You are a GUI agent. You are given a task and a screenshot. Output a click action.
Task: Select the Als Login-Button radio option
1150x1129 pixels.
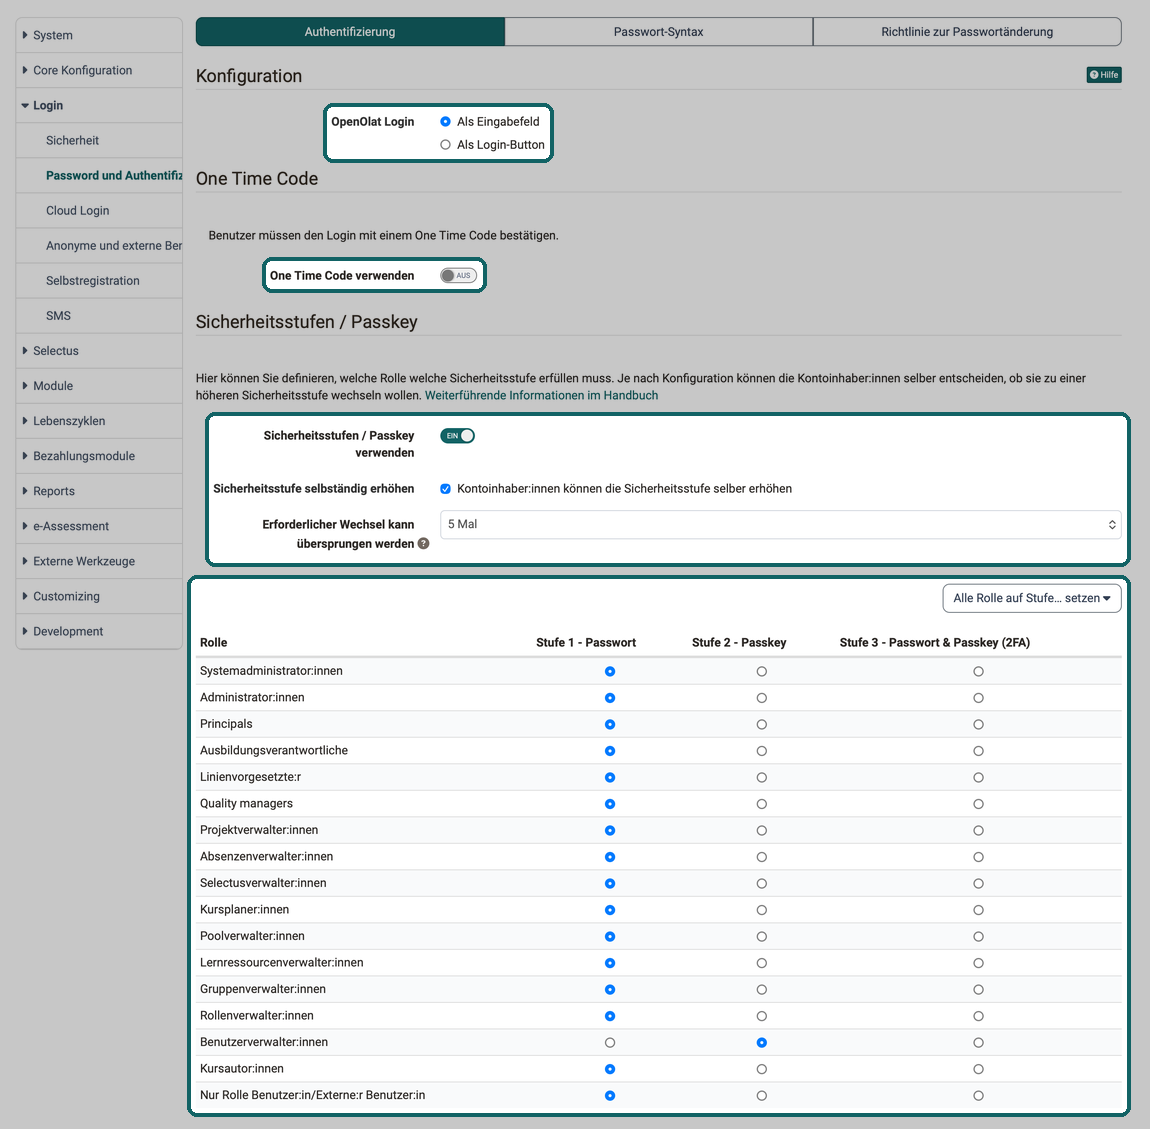[445, 145]
